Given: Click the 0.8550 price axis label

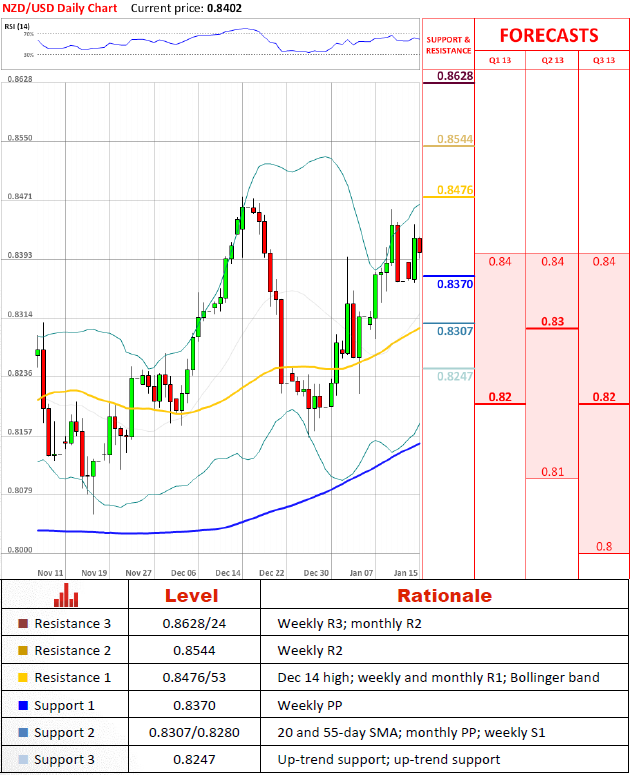Looking at the screenshot, I should coord(20,138).
